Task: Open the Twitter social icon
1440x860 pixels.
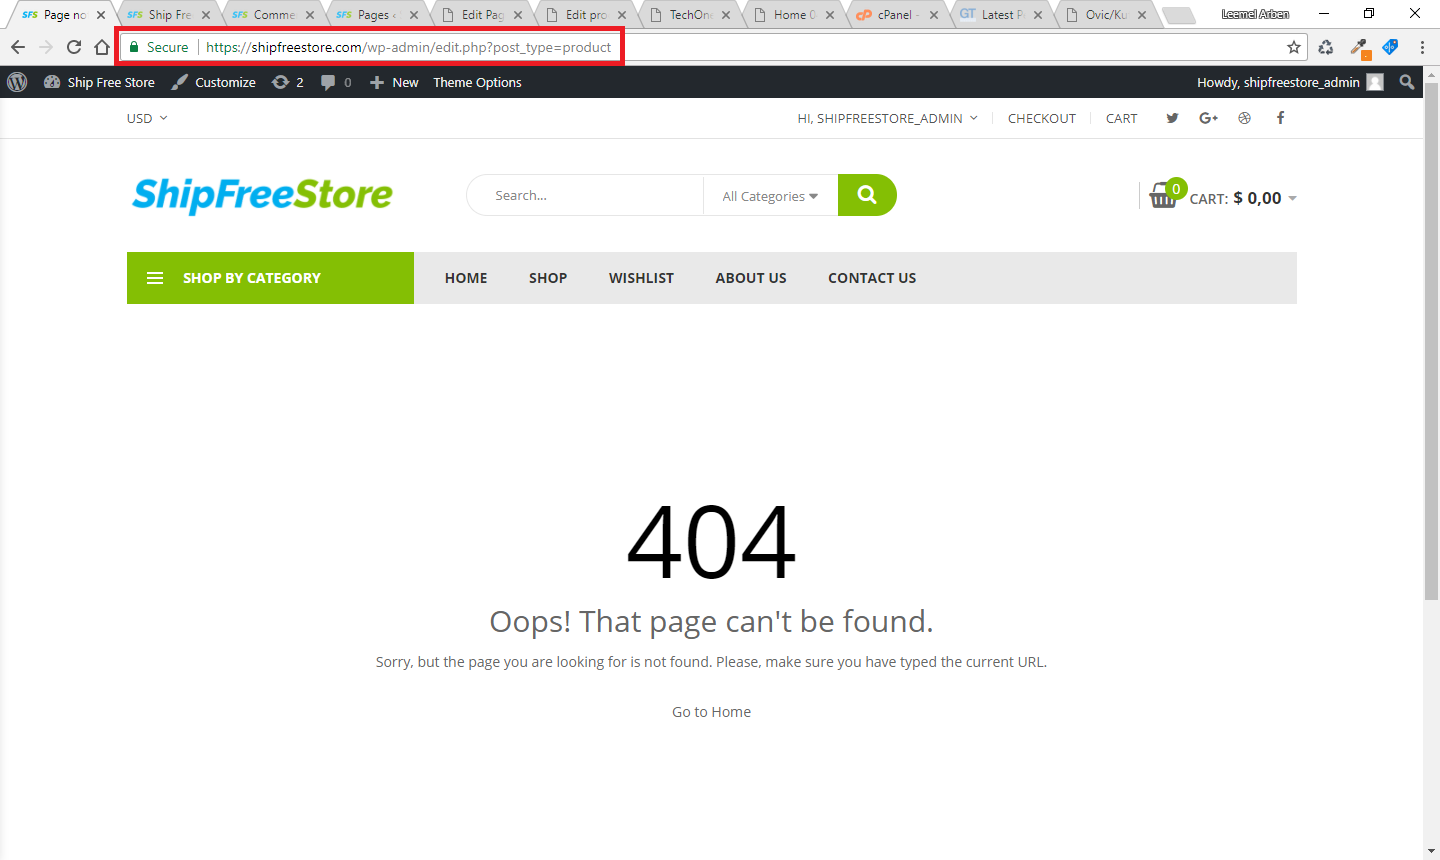Action: coord(1172,118)
